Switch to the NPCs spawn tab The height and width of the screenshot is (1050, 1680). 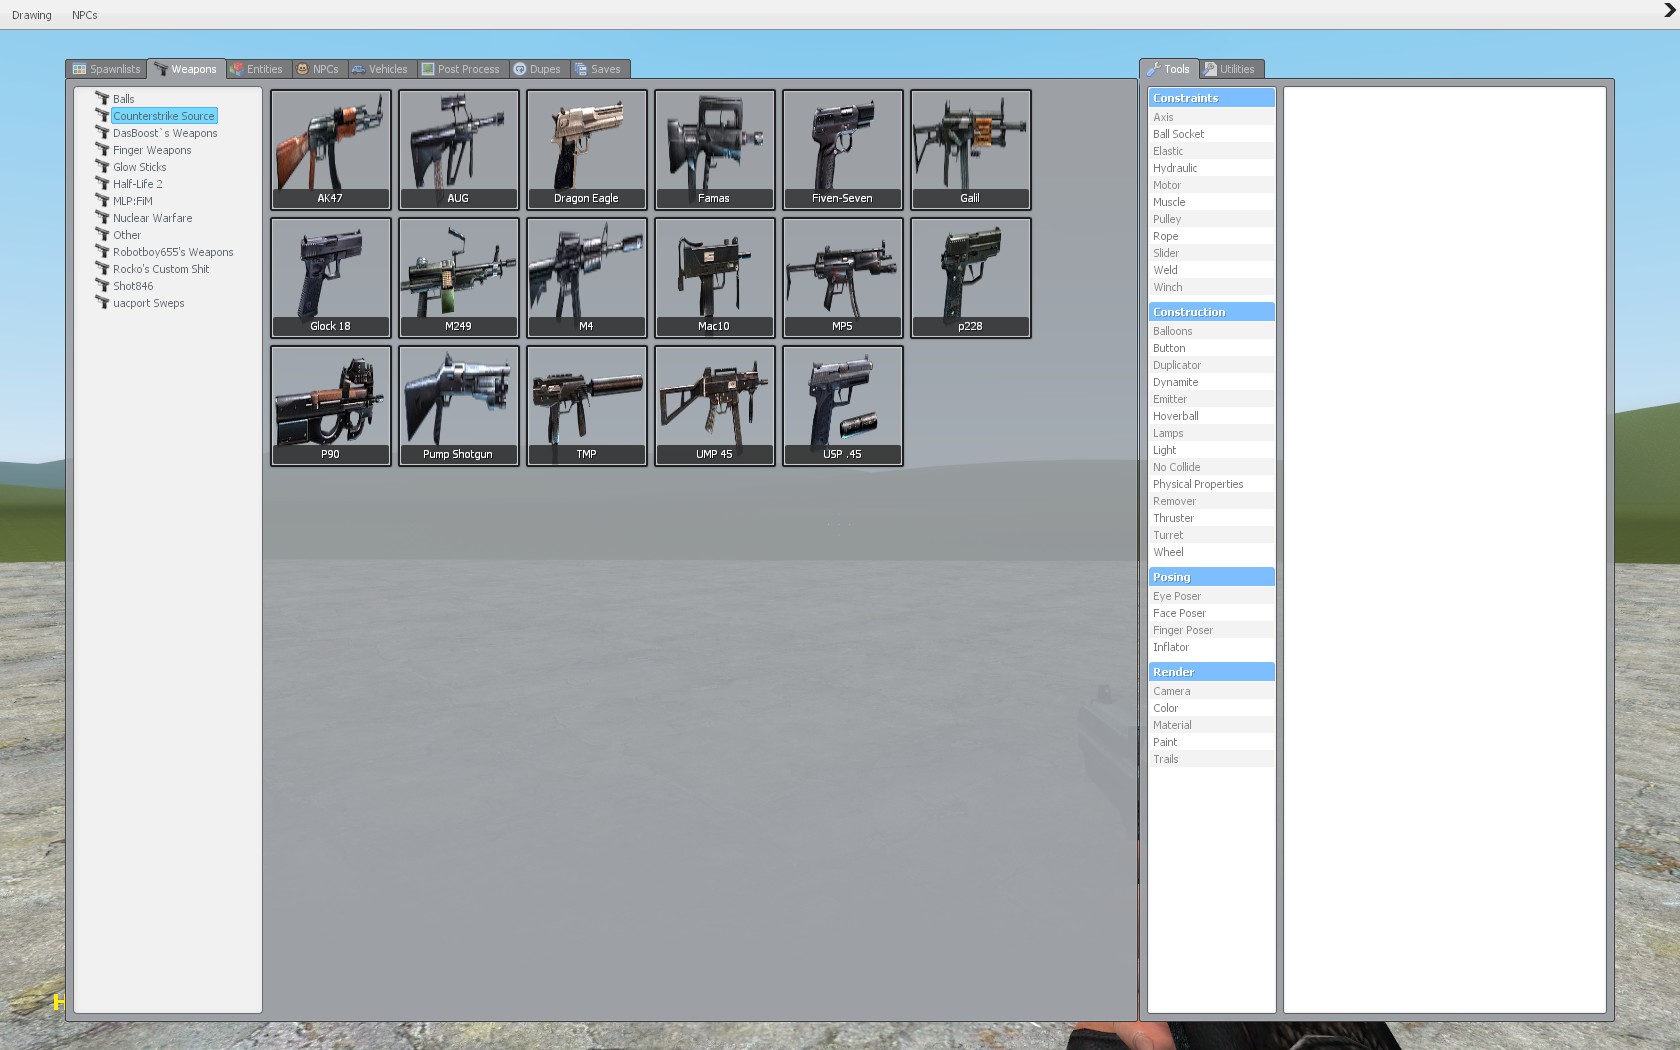[318, 69]
